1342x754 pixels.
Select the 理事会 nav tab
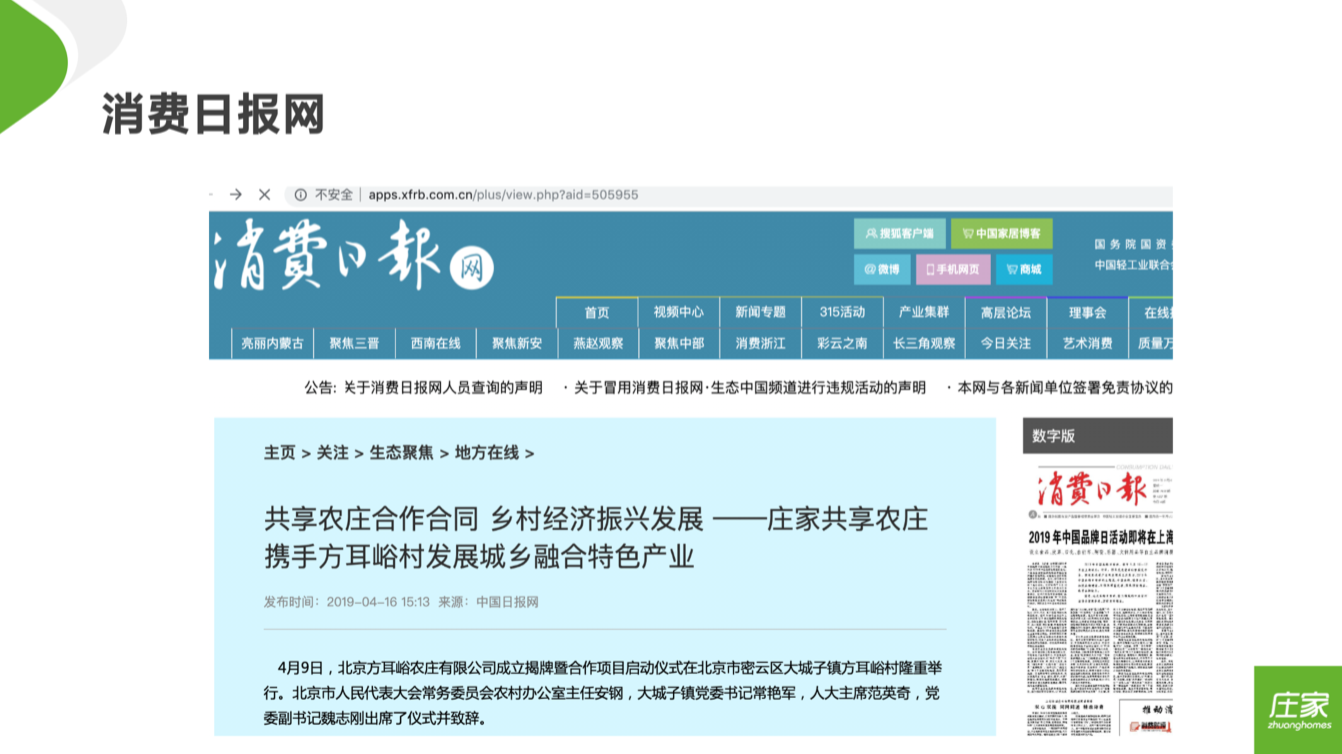point(1087,312)
